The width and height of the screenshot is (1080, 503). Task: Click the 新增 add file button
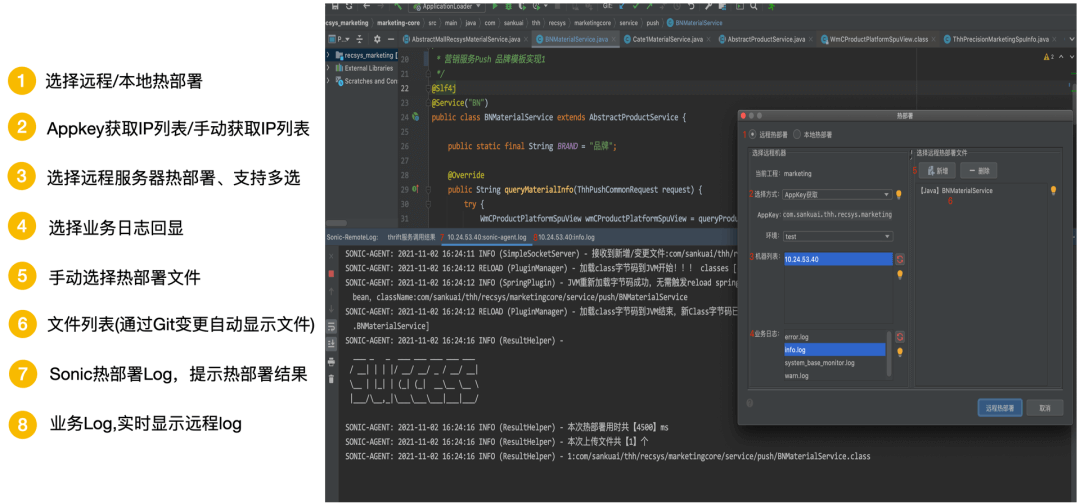point(937,171)
